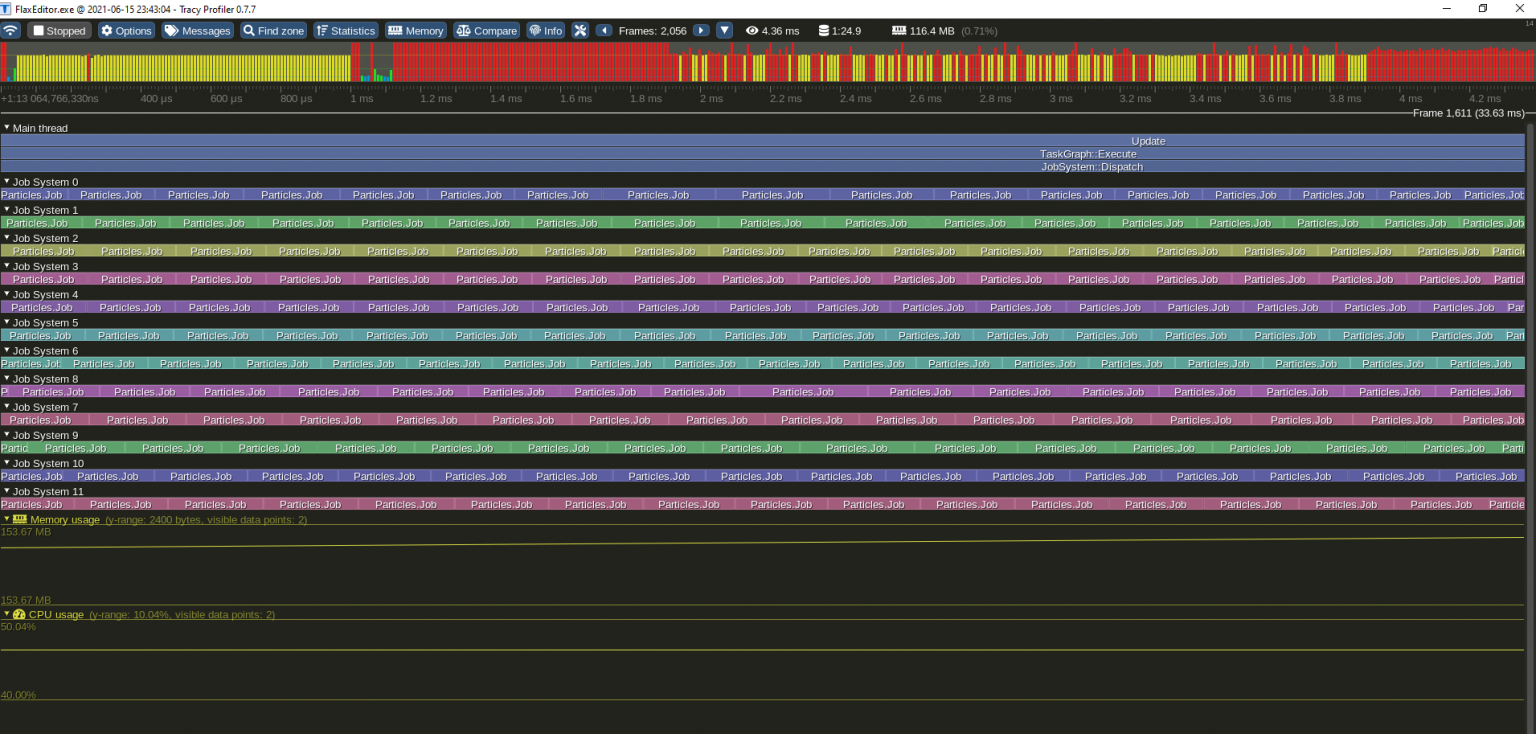
Task: Click the wrench and screwdriver tools icon
Action: pyautogui.click(x=581, y=31)
